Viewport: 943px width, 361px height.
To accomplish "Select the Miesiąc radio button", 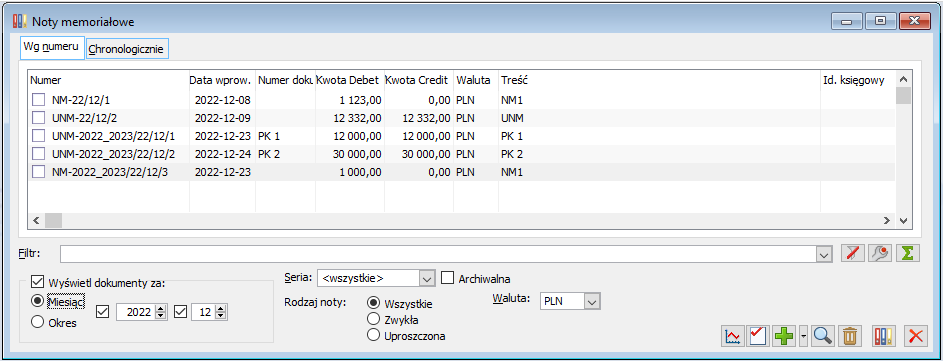I will click(37, 300).
